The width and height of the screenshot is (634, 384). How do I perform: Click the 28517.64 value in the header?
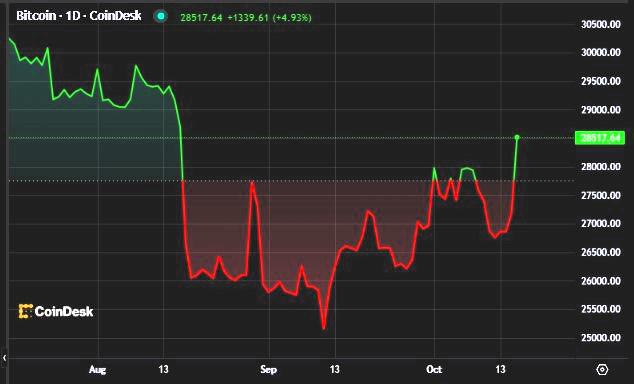(201, 18)
